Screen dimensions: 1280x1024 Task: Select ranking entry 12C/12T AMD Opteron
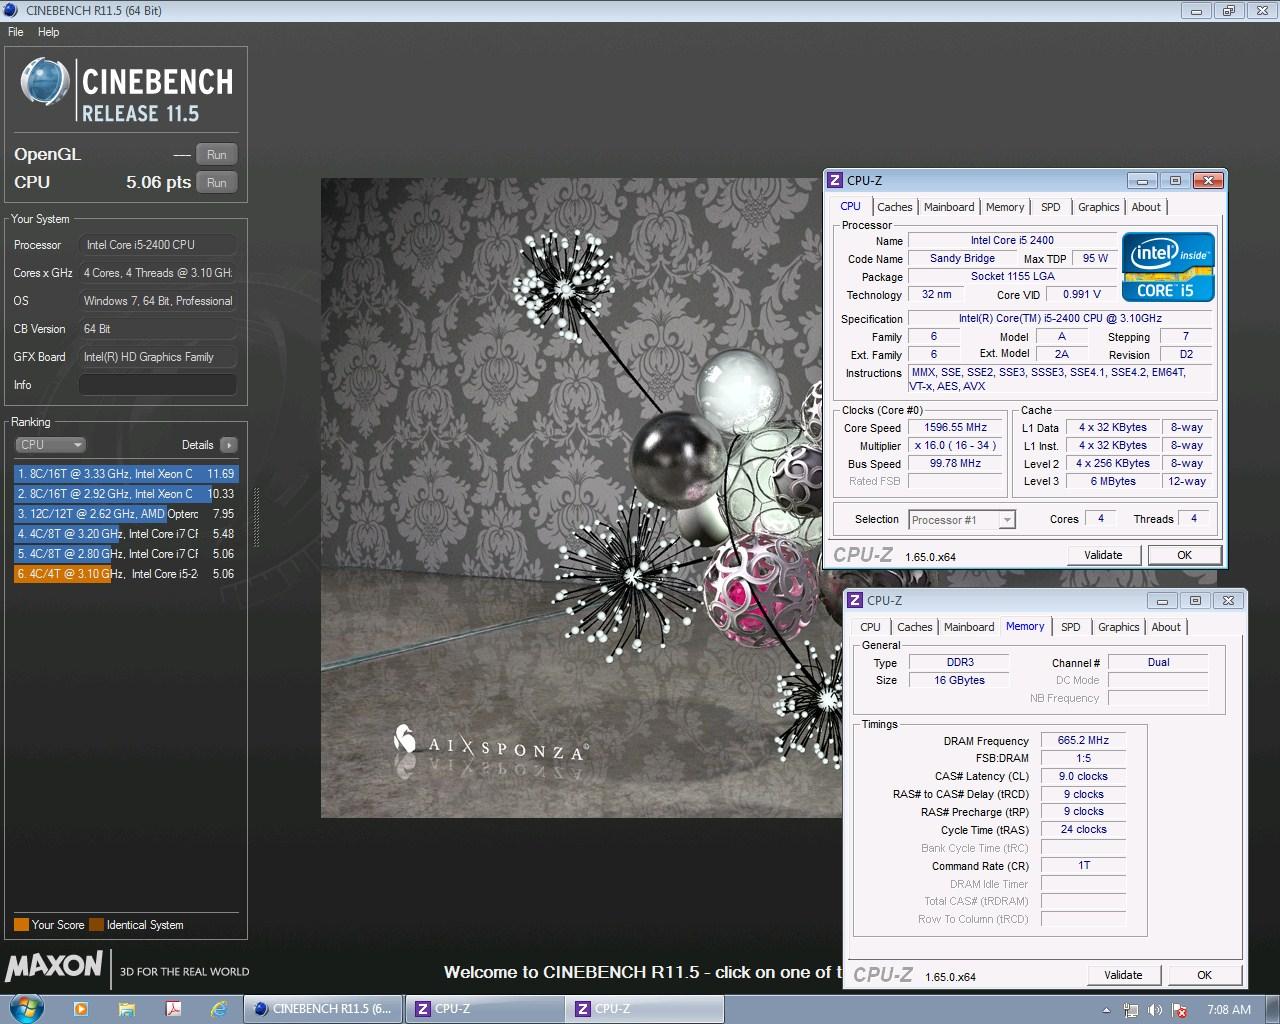point(126,514)
